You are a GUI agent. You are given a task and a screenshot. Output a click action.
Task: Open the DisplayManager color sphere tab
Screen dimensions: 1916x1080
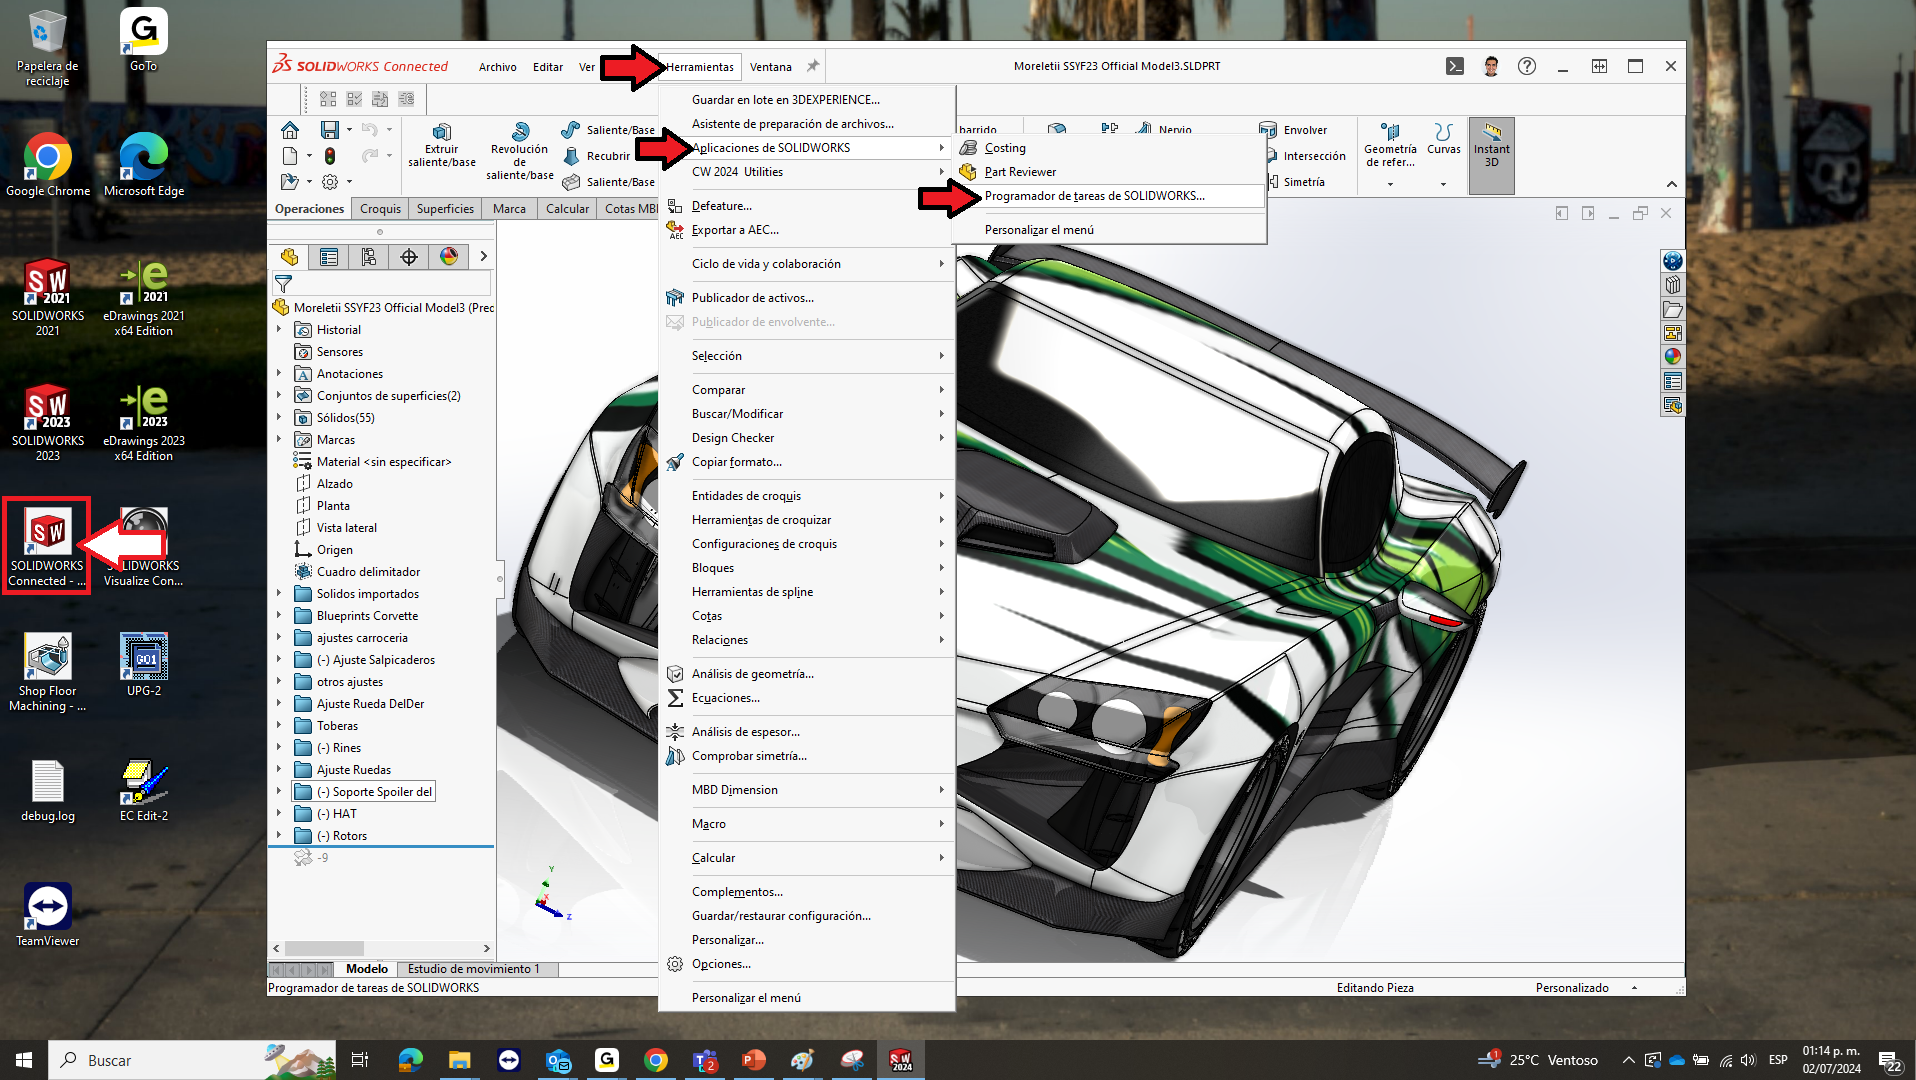click(x=449, y=257)
